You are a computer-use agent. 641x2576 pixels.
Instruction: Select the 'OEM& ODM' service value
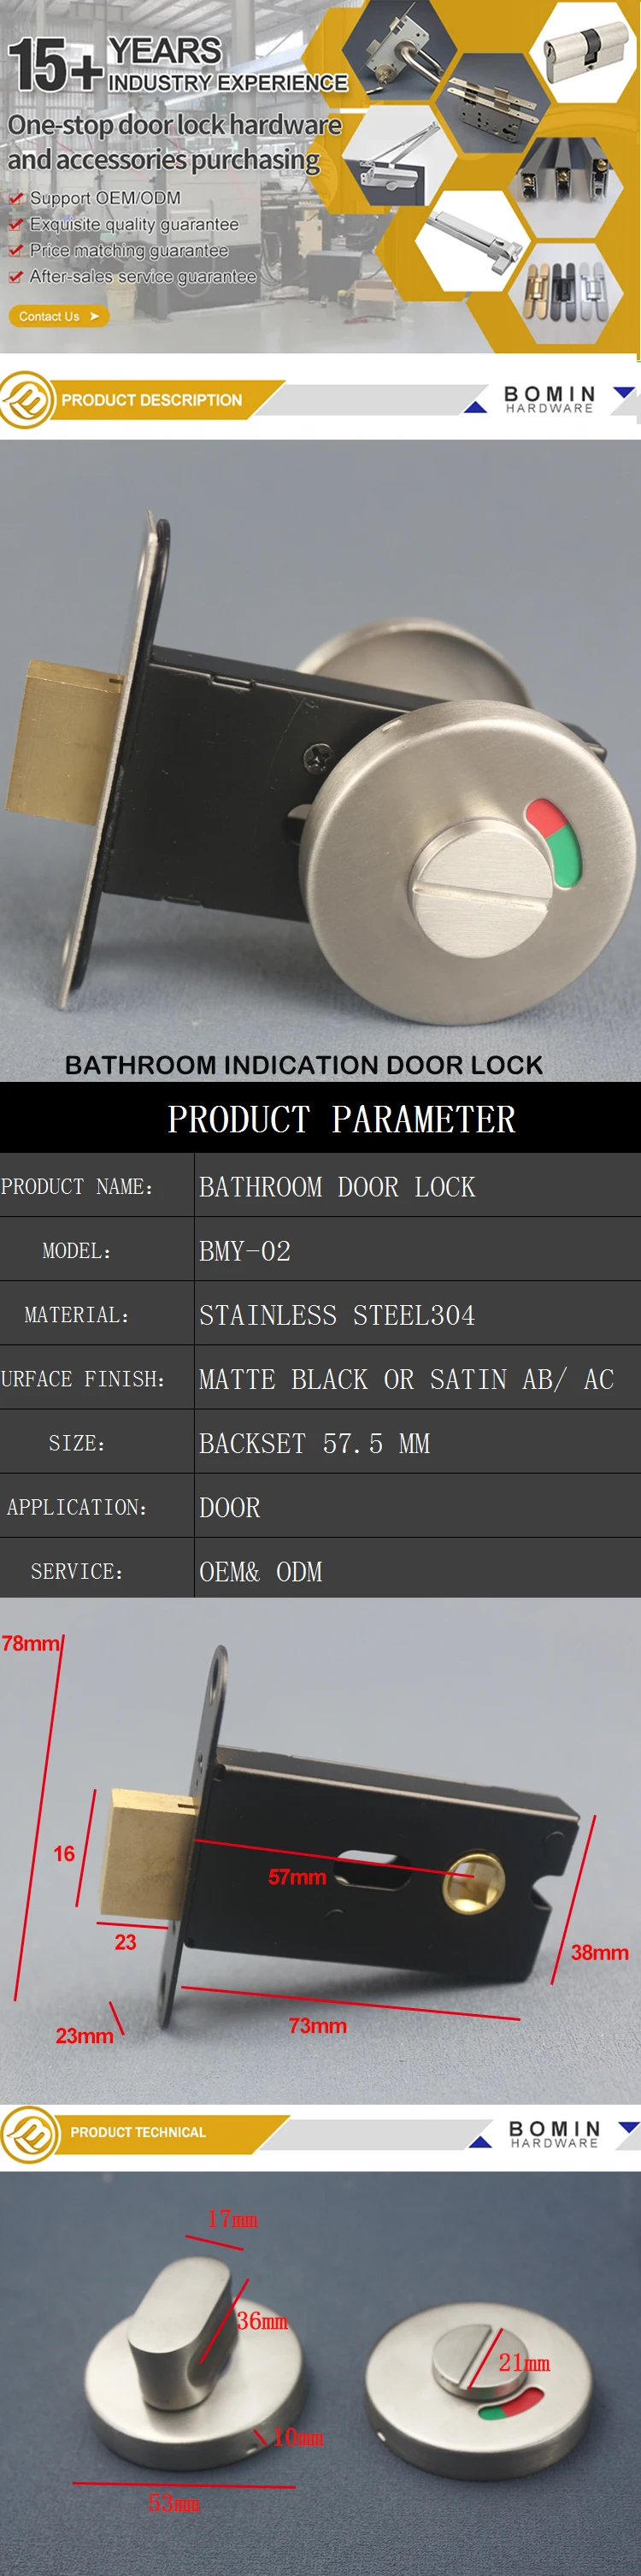(261, 1571)
